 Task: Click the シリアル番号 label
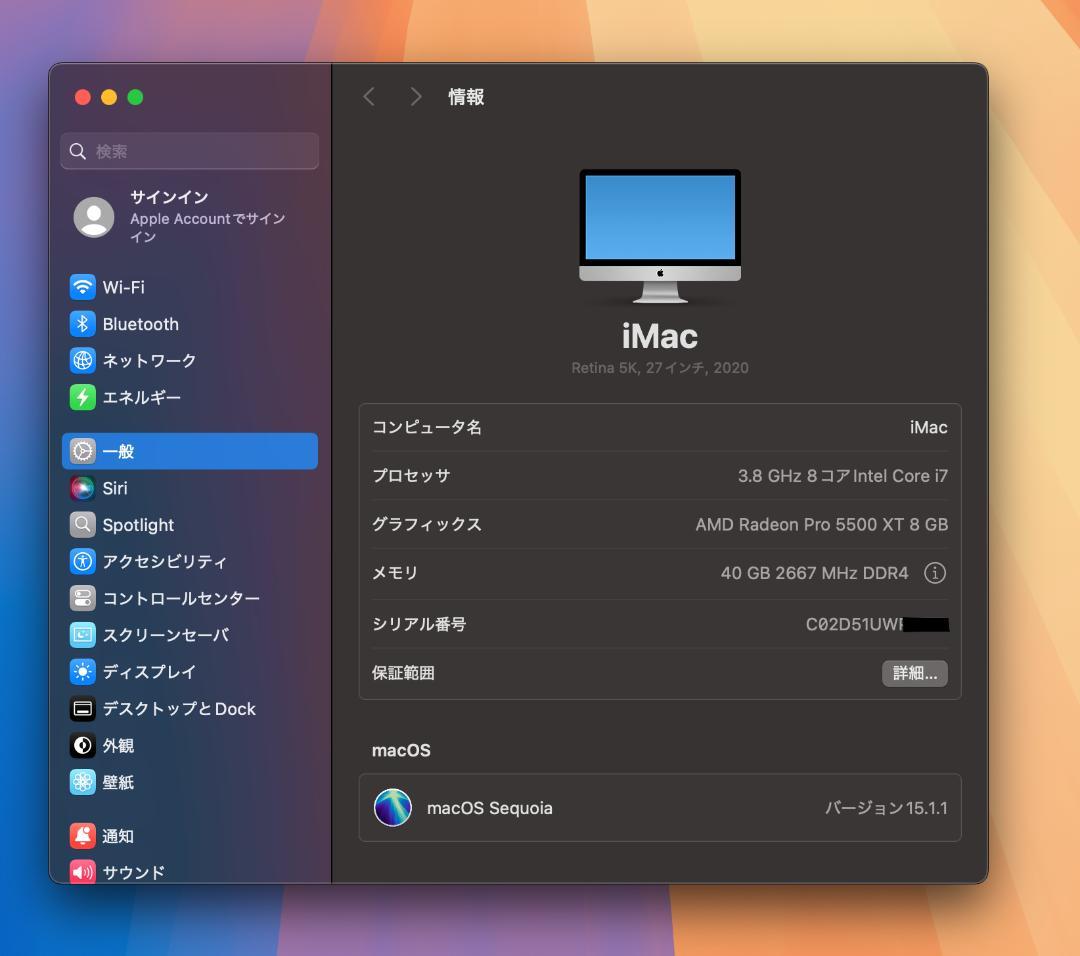point(419,625)
